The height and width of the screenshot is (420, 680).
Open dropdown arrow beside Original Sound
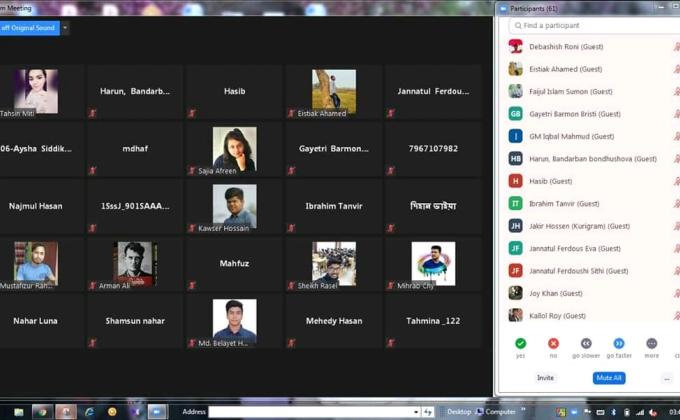(x=65, y=28)
